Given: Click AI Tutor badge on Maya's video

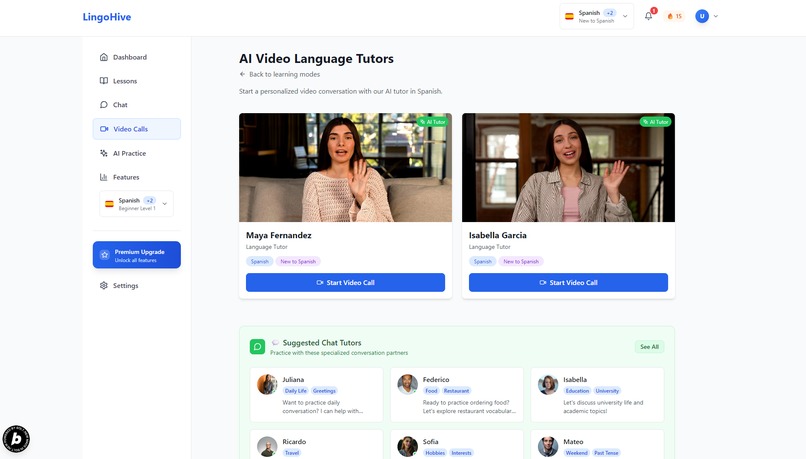Looking at the screenshot, I should [432, 122].
